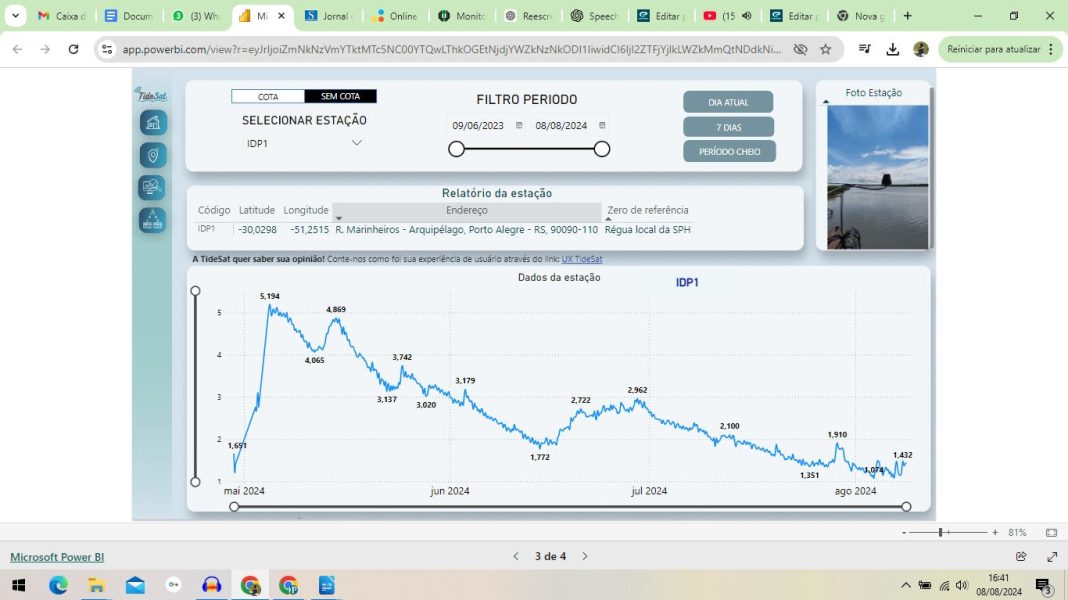Go to next report page arrow
The width and height of the screenshot is (1068, 600).
coord(585,556)
